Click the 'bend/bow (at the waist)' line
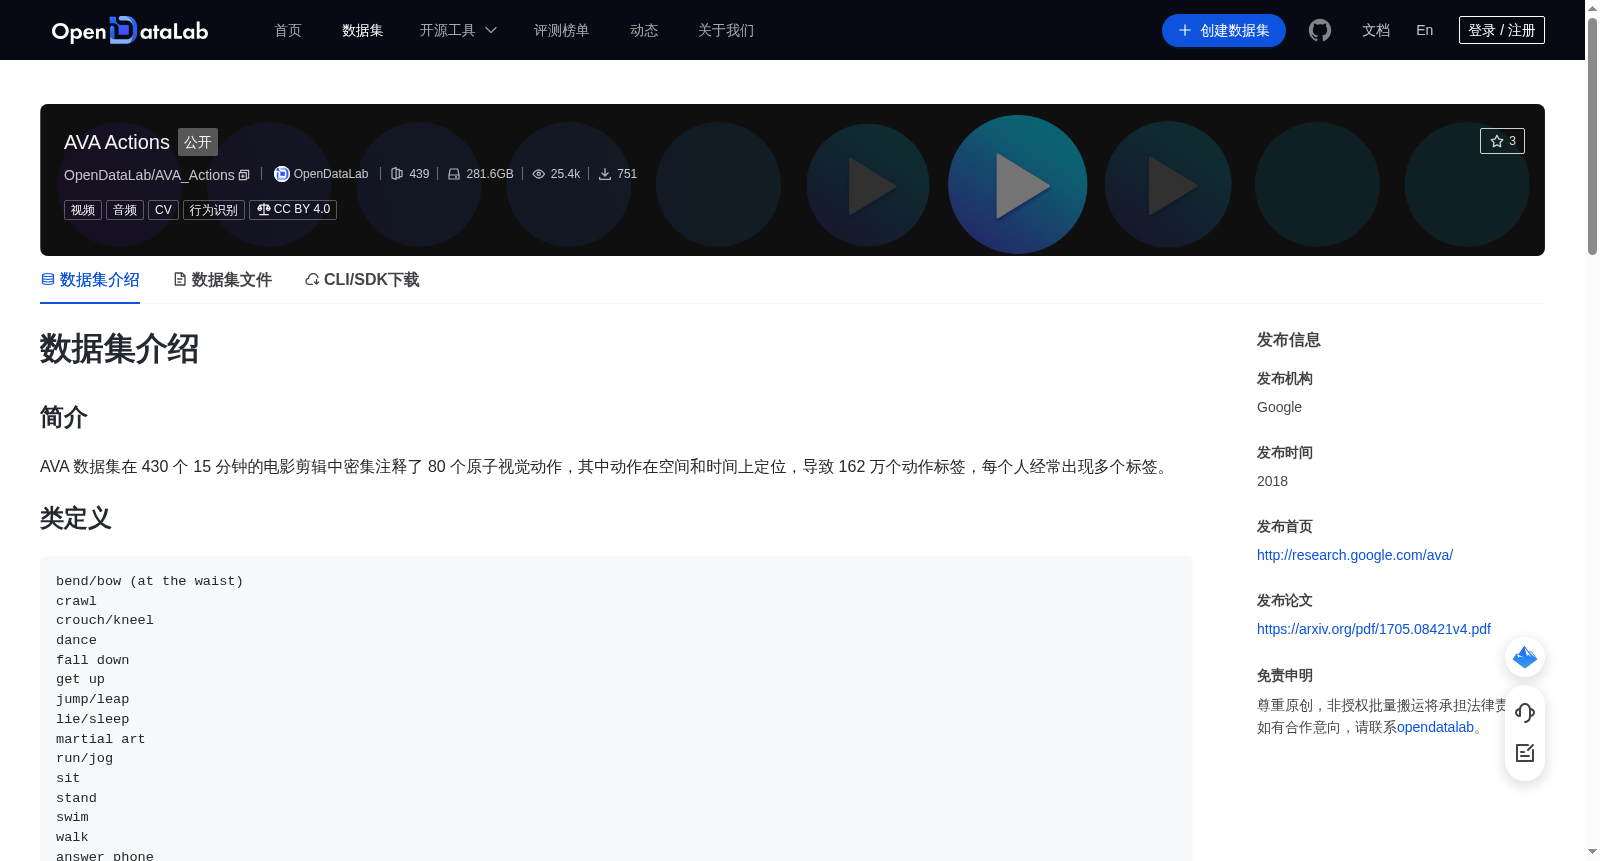Viewport: 1600px width, 861px height. point(150,581)
